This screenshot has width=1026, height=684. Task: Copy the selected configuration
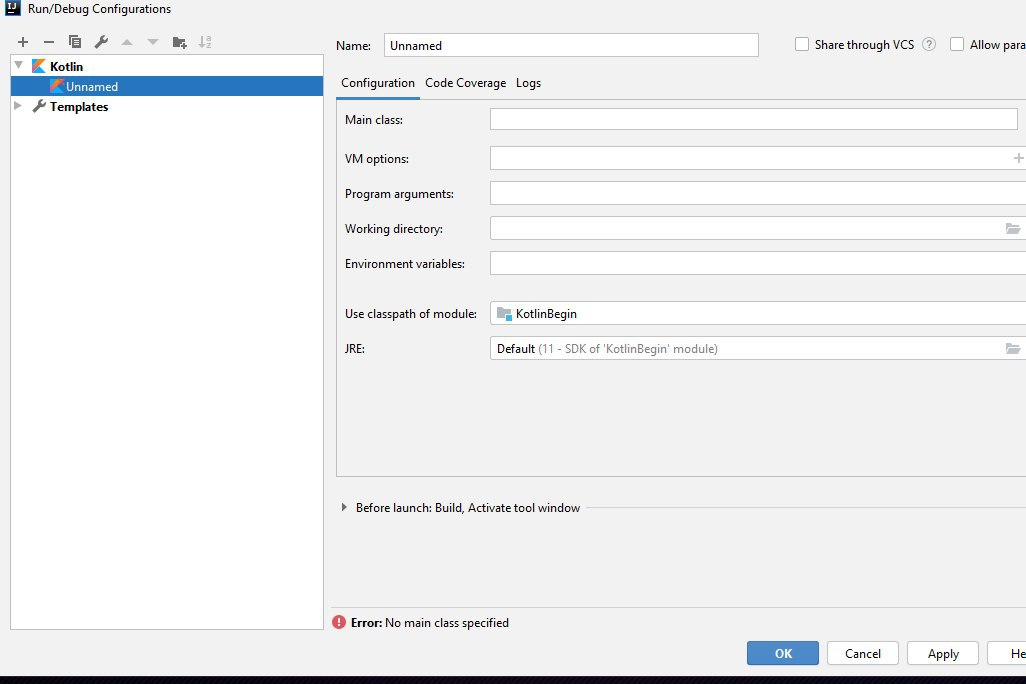75,42
